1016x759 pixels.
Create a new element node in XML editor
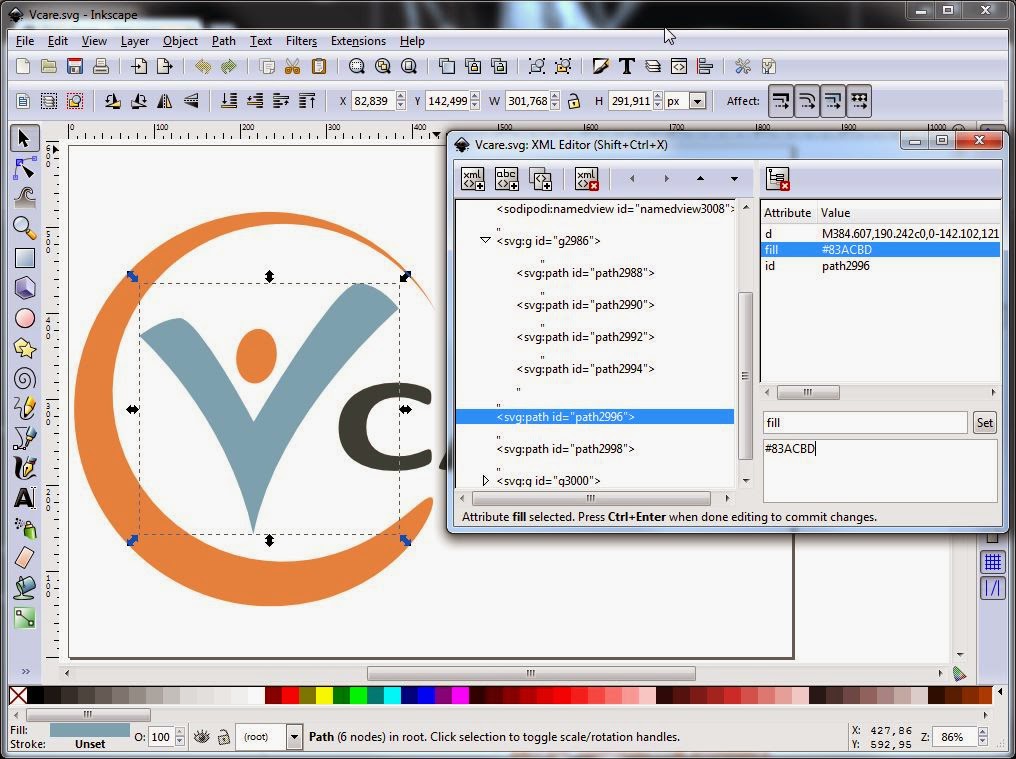(472, 179)
